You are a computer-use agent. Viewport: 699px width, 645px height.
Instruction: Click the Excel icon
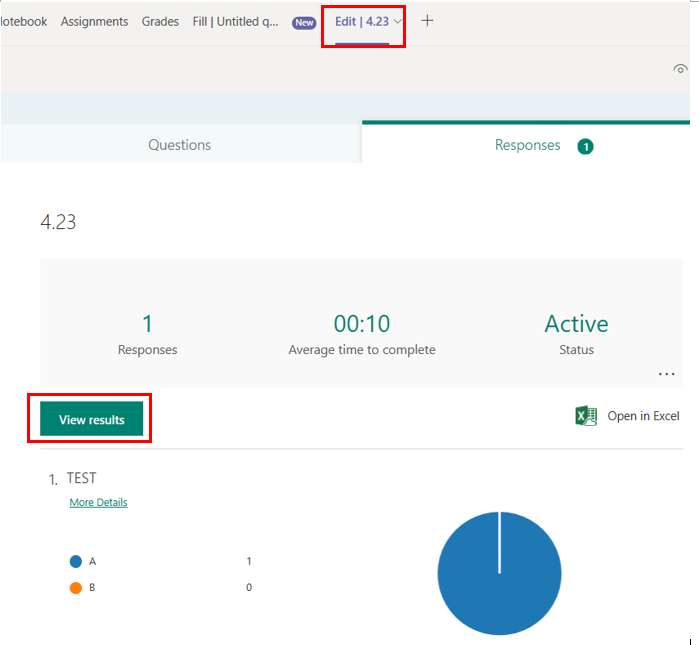point(586,416)
